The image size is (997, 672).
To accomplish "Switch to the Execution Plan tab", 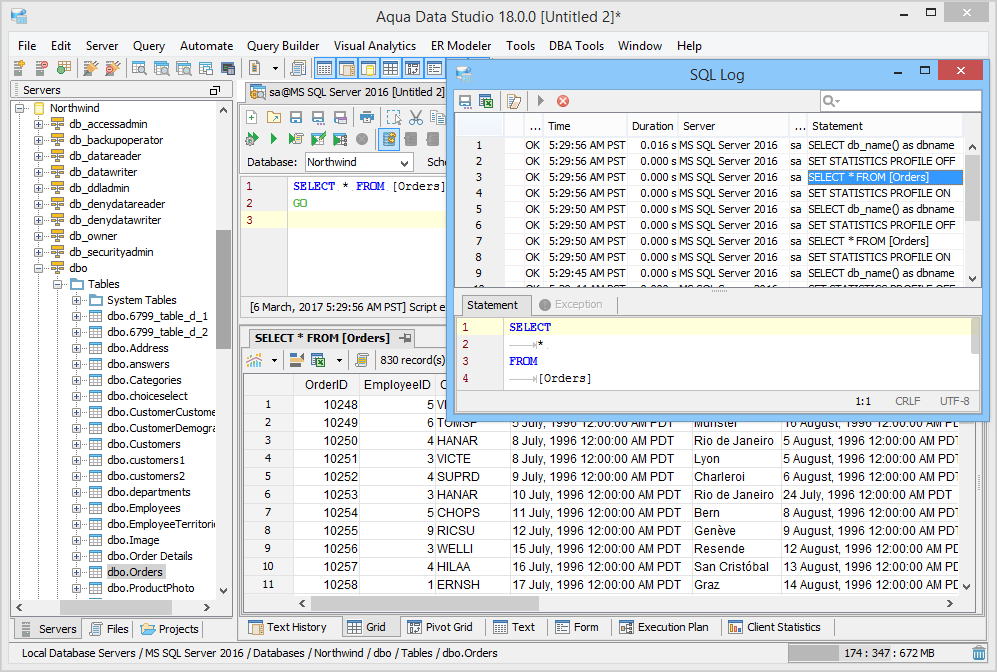I will 663,627.
